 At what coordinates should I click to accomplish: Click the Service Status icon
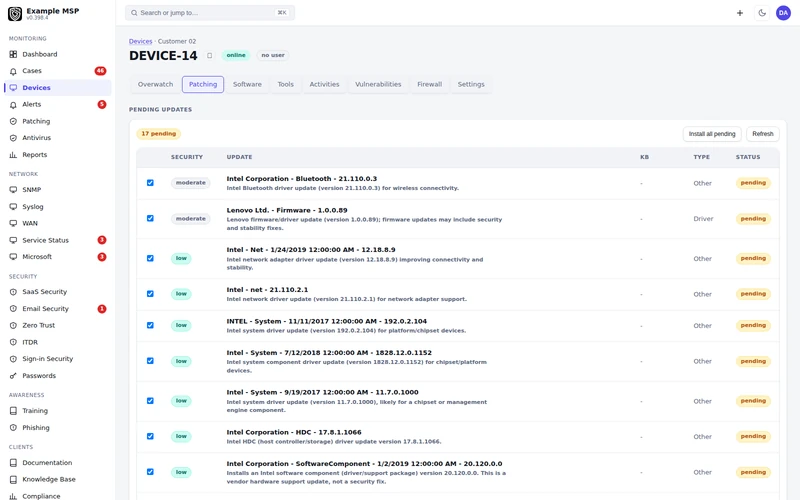(13, 240)
